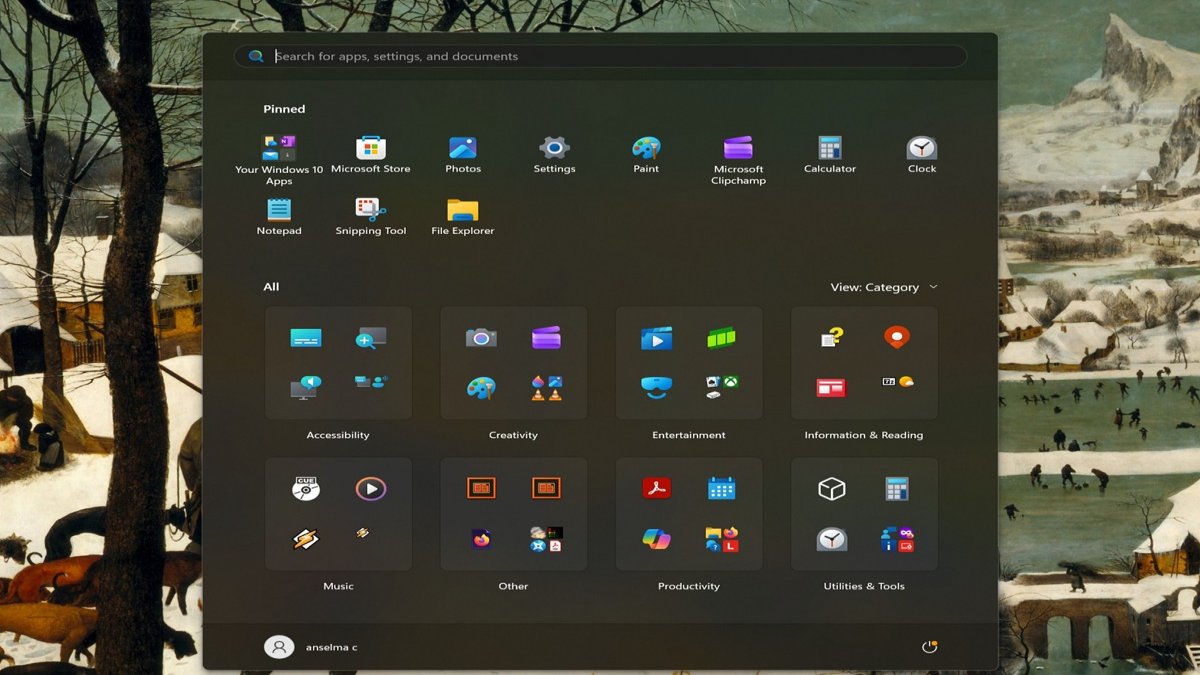Launch Paint from the Pinned section

(x=646, y=155)
